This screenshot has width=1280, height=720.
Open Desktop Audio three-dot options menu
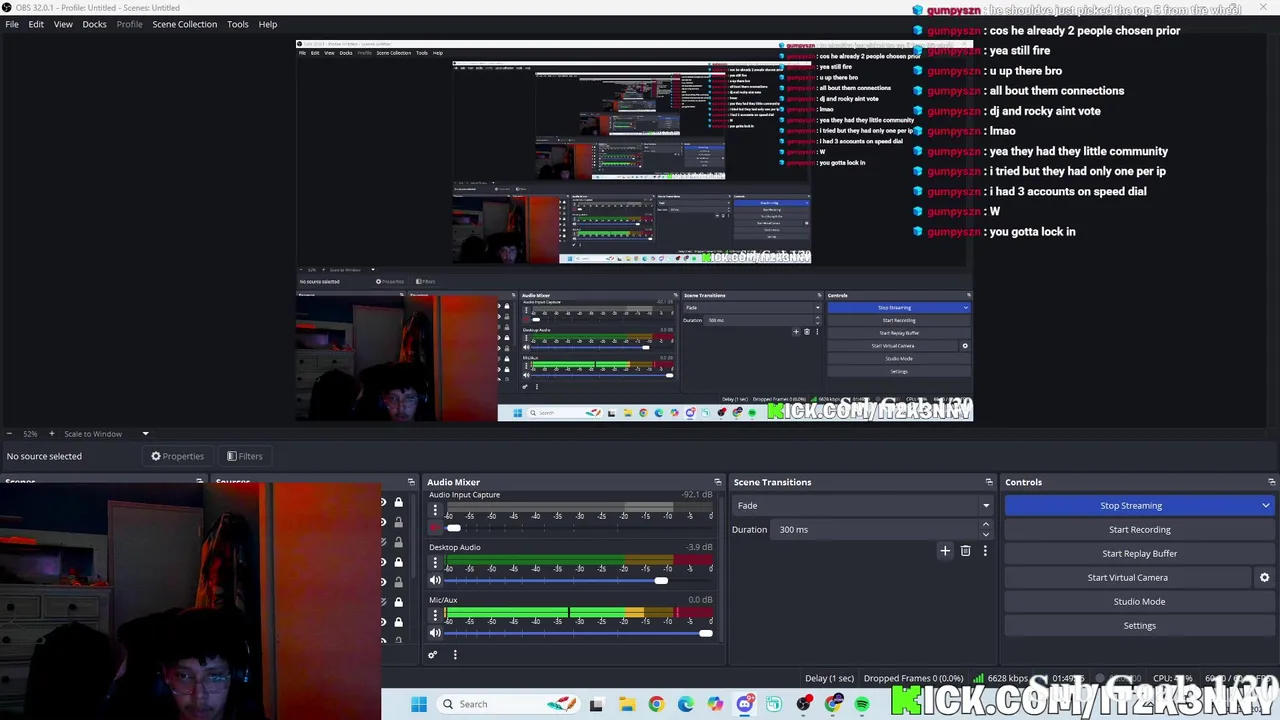pos(435,563)
